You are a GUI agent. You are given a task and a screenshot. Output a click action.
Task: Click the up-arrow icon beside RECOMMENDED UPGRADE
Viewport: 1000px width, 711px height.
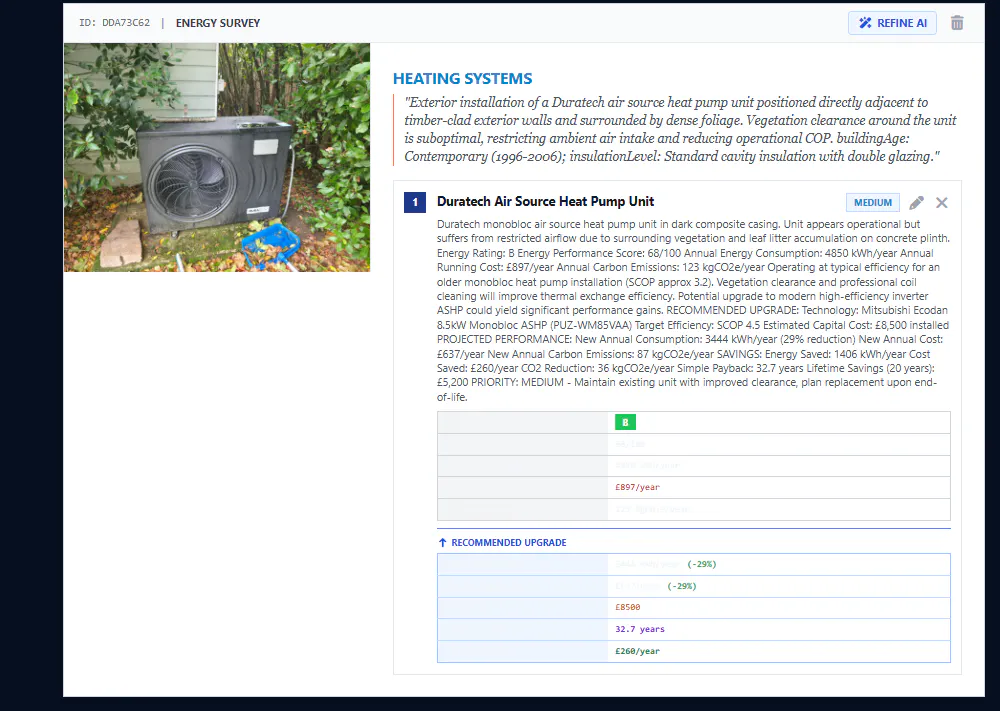(443, 543)
